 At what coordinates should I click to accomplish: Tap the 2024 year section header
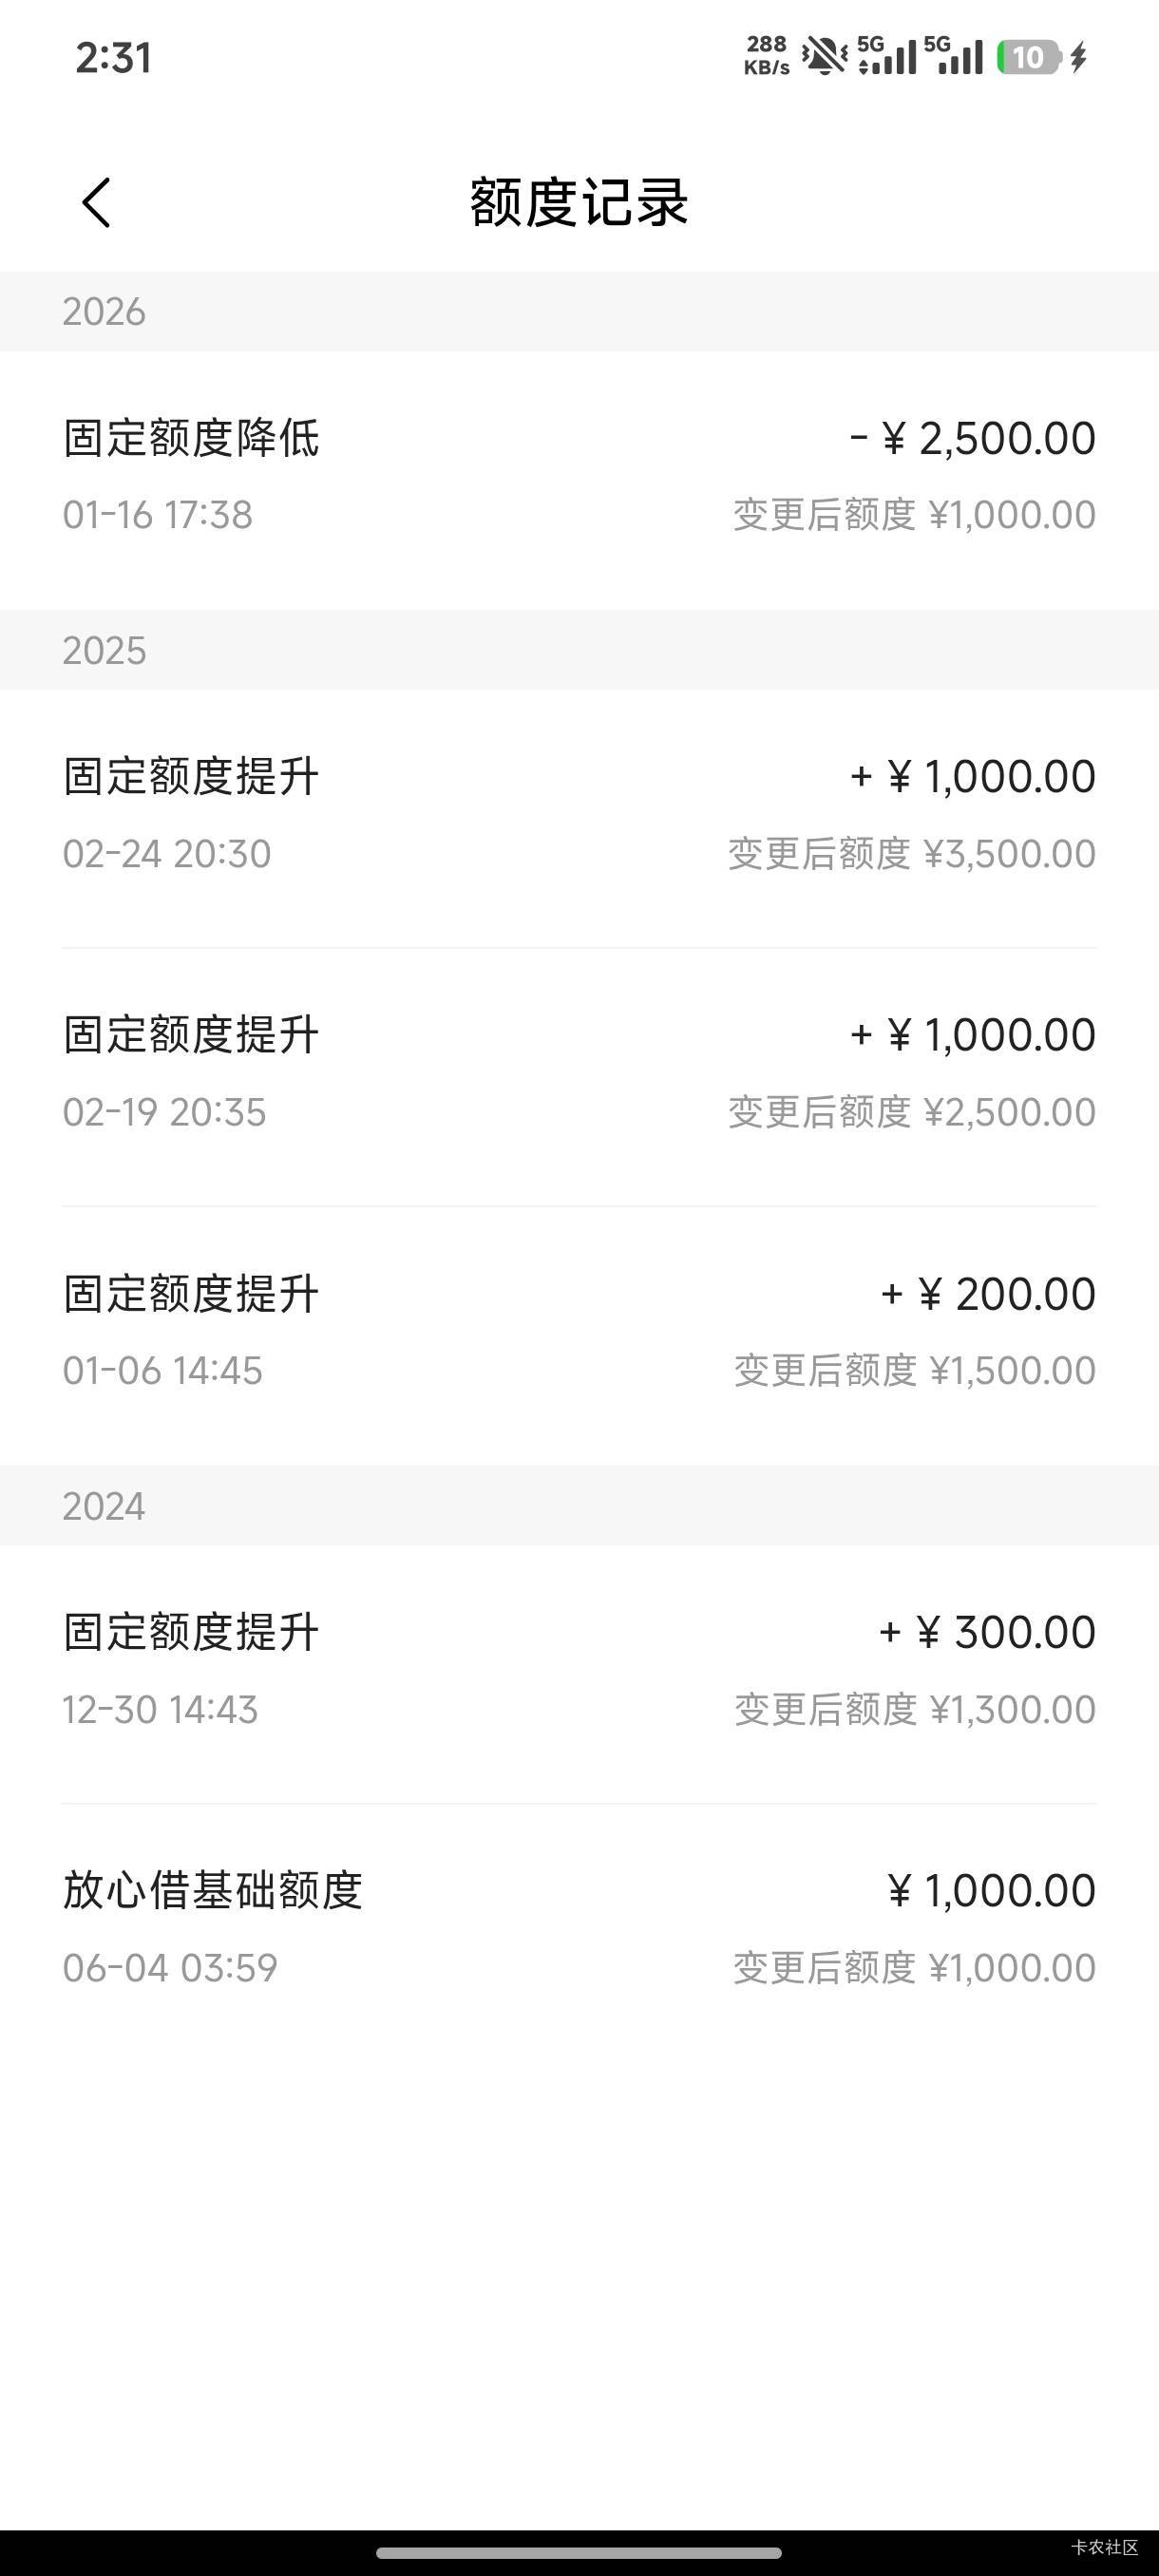(104, 1506)
